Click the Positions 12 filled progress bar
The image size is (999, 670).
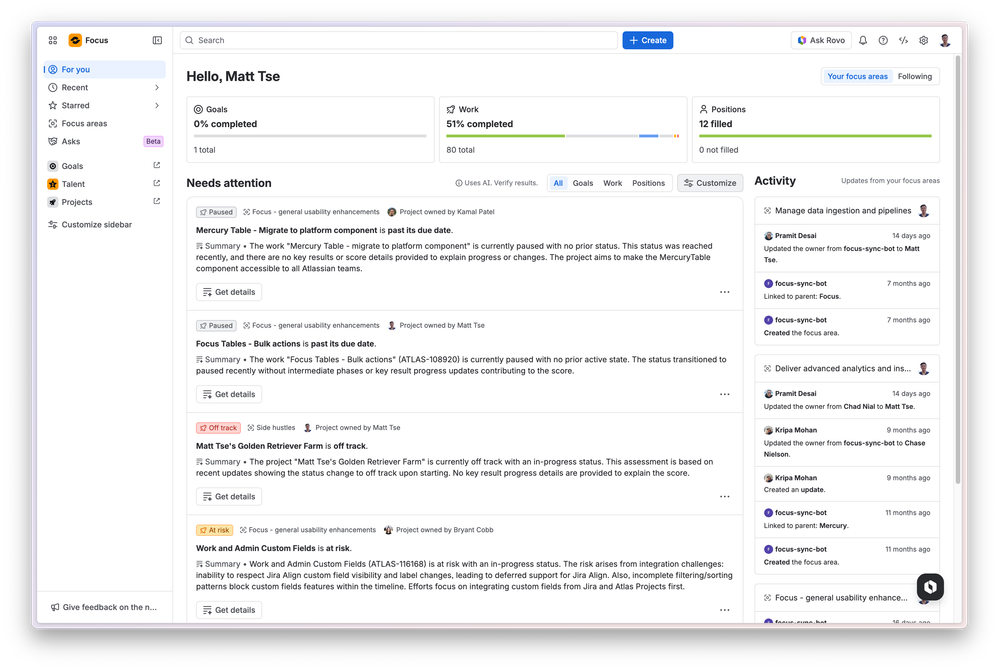point(815,136)
